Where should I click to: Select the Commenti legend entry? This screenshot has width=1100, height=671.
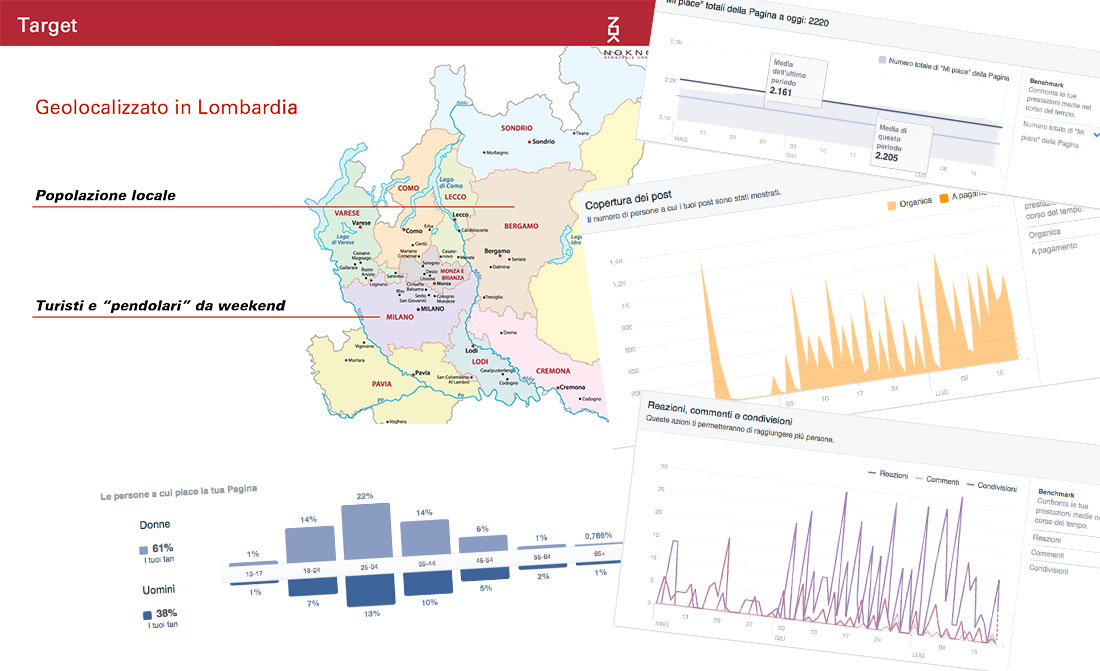(936, 482)
